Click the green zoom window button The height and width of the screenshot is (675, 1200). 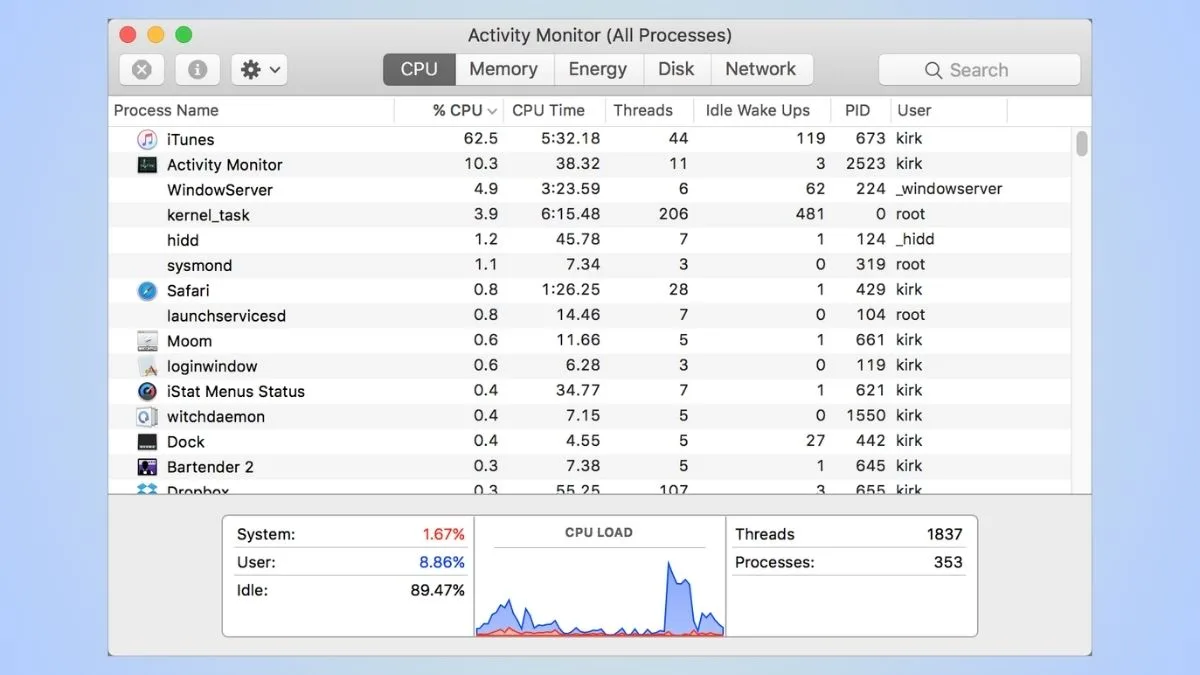tap(184, 35)
